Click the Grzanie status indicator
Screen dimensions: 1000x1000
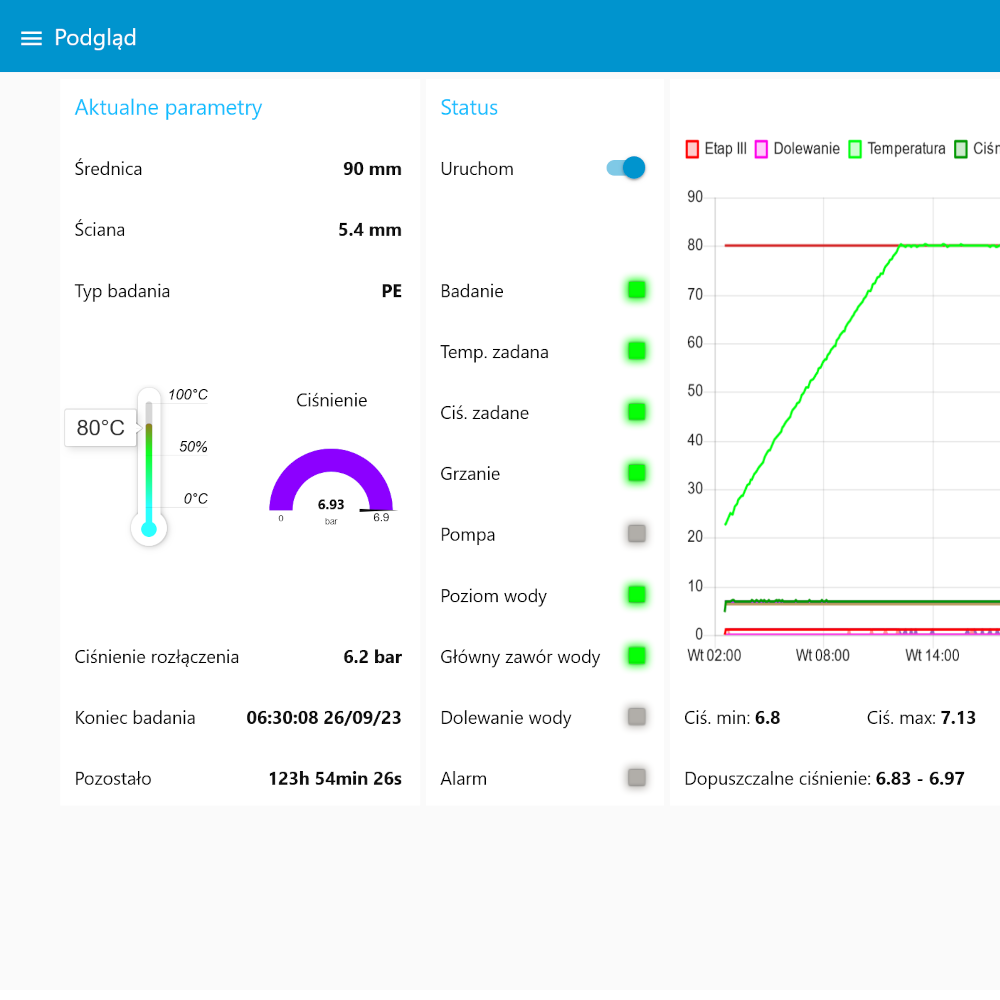[x=636, y=473]
